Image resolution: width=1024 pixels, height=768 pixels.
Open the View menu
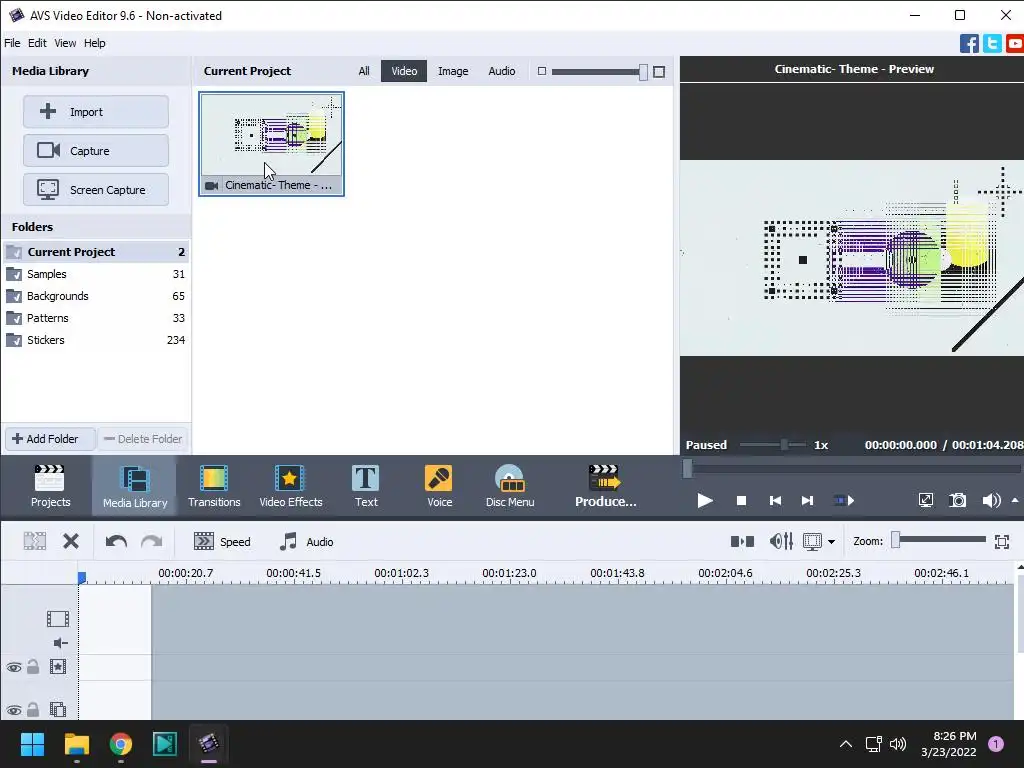click(65, 43)
